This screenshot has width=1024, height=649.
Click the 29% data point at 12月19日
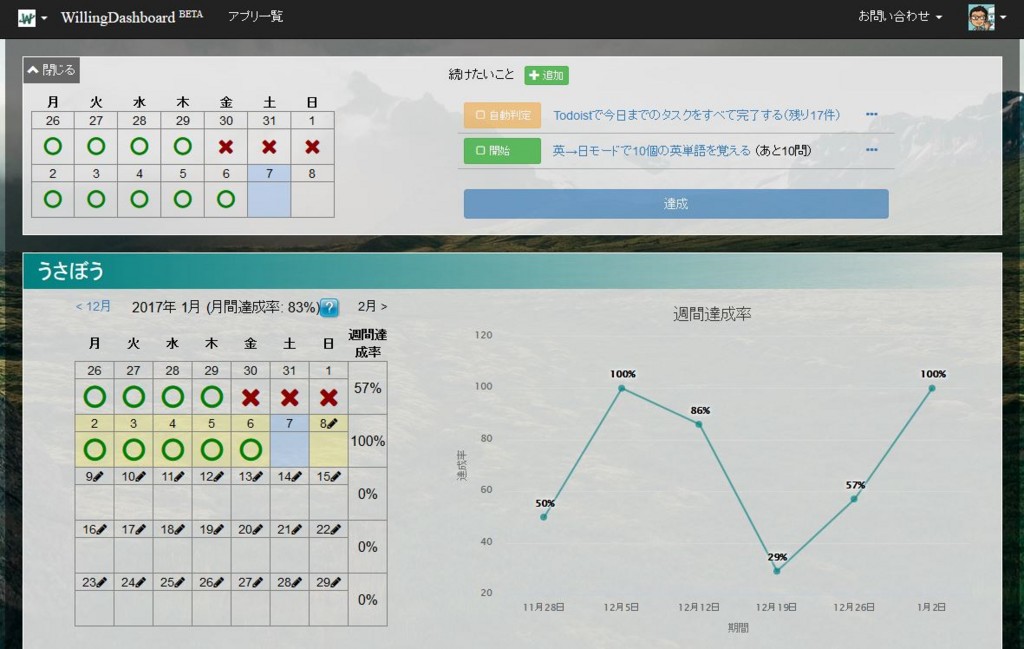point(776,571)
